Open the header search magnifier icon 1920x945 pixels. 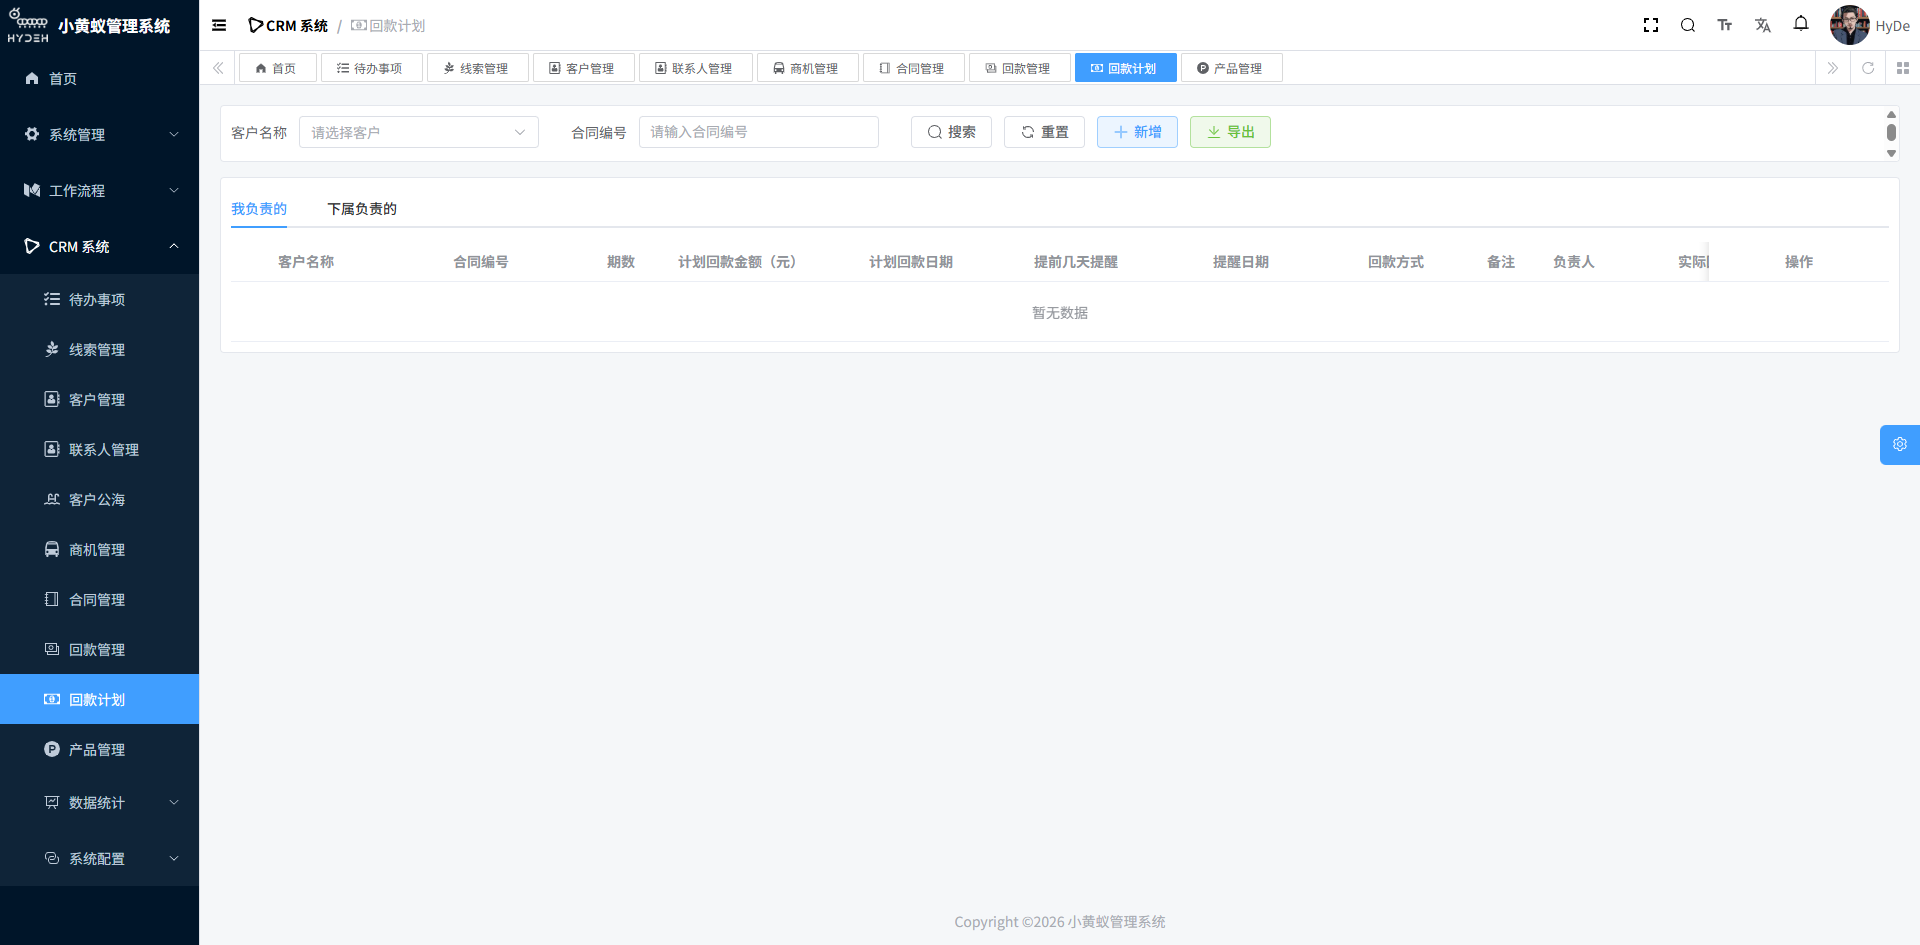pos(1688,25)
